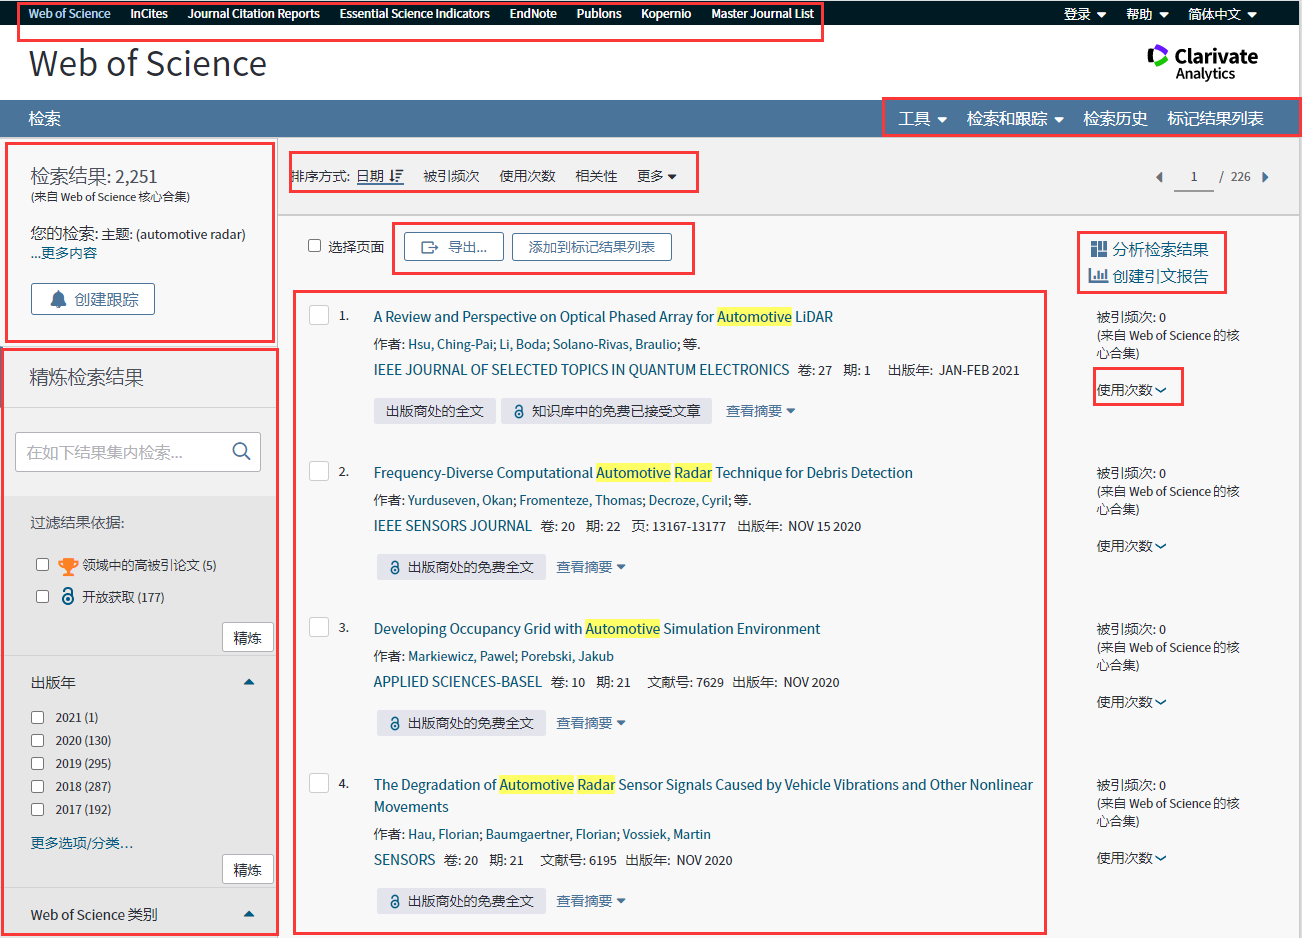Image resolution: width=1302 pixels, height=938 pixels.
Task: Check publication year 2021 (1)
Action: (x=37, y=717)
